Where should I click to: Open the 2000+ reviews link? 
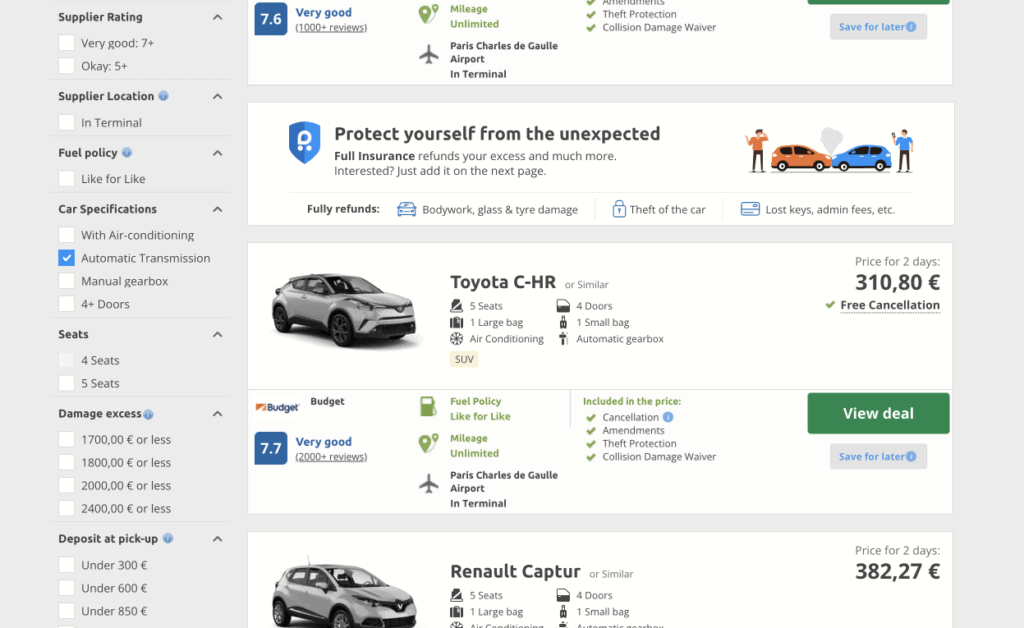pos(331,457)
